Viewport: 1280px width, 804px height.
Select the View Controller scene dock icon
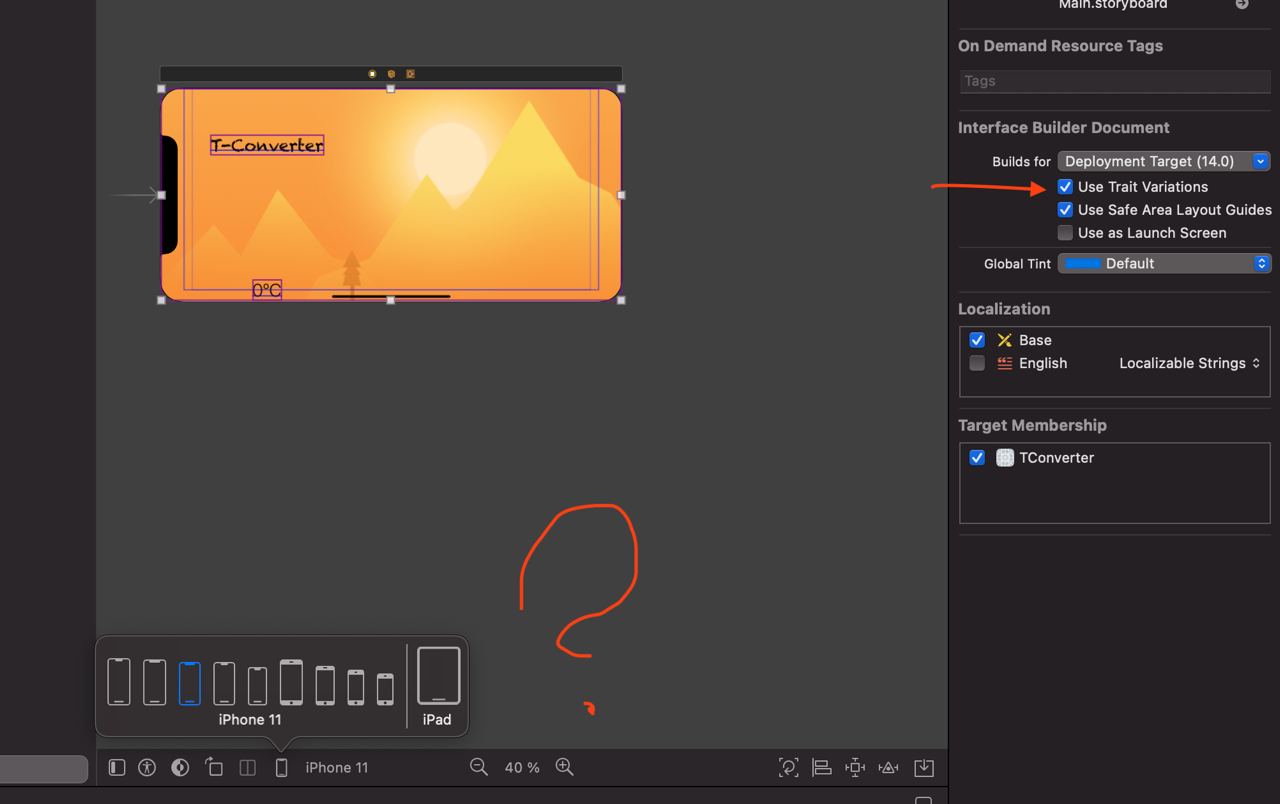coord(372,74)
